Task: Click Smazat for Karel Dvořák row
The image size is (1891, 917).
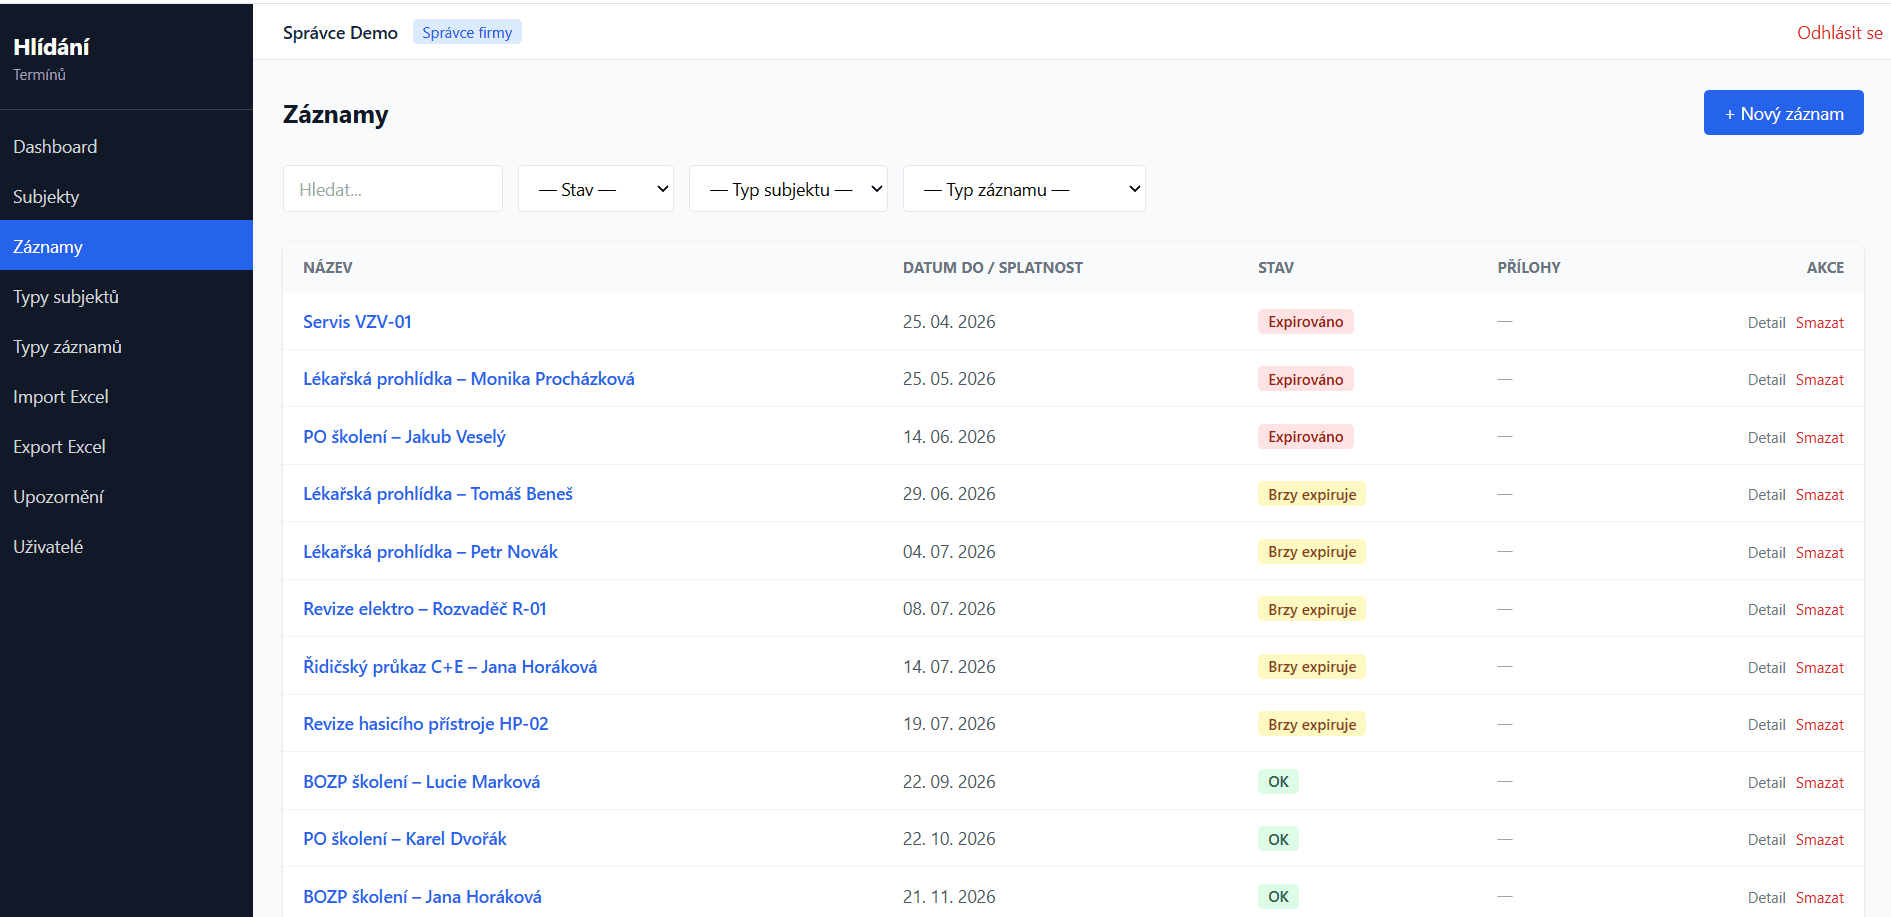Action: pos(1819,840)
